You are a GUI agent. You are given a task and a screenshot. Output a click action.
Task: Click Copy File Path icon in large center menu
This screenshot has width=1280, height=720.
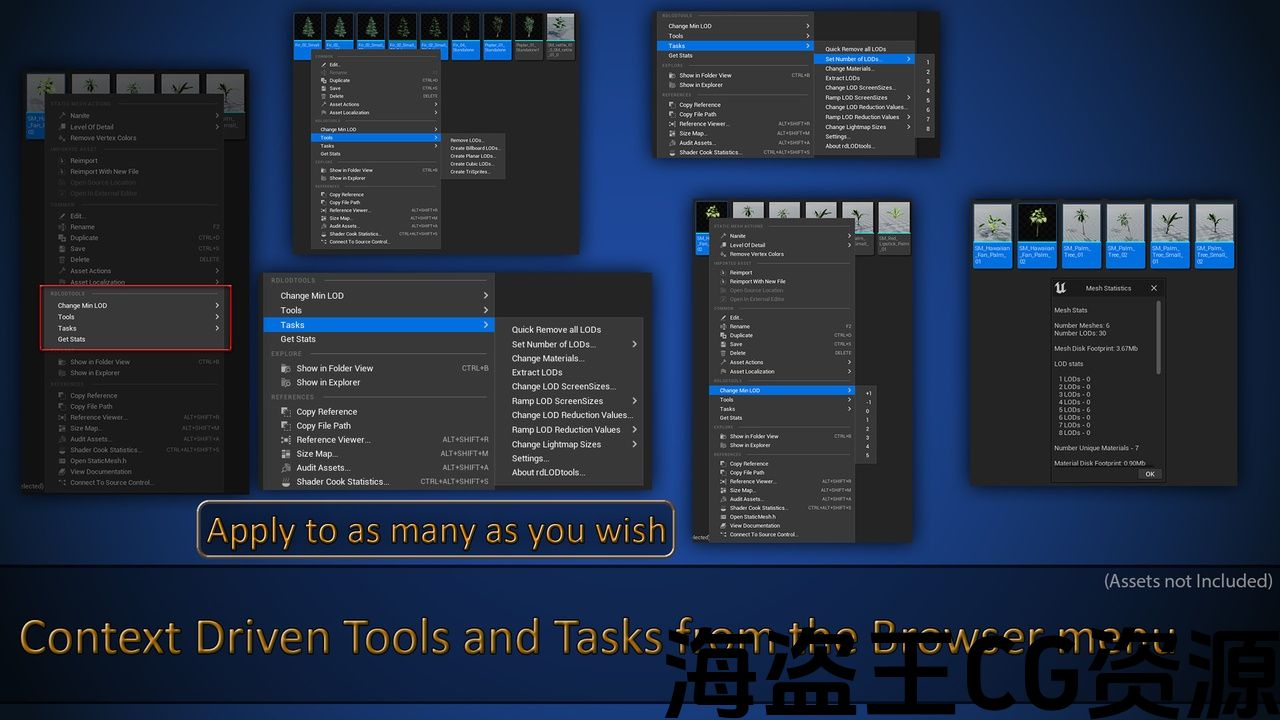(286, 426)
